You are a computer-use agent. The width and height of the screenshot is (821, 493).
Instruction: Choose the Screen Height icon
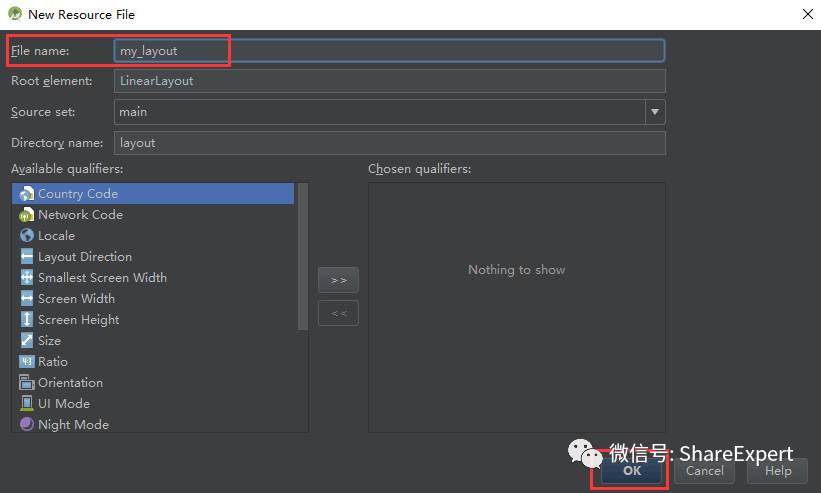click(x=27, y=319)
